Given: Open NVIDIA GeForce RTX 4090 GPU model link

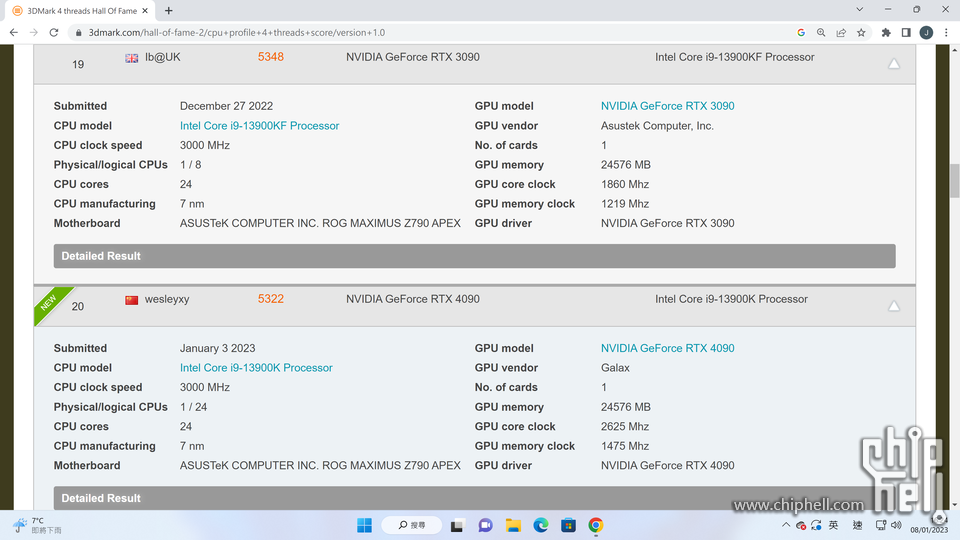Looking at the screenshot, I should click(x=667, y=348).
